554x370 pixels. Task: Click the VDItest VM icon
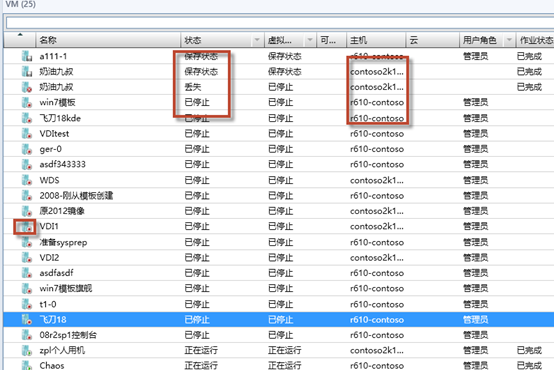point(27,134)
